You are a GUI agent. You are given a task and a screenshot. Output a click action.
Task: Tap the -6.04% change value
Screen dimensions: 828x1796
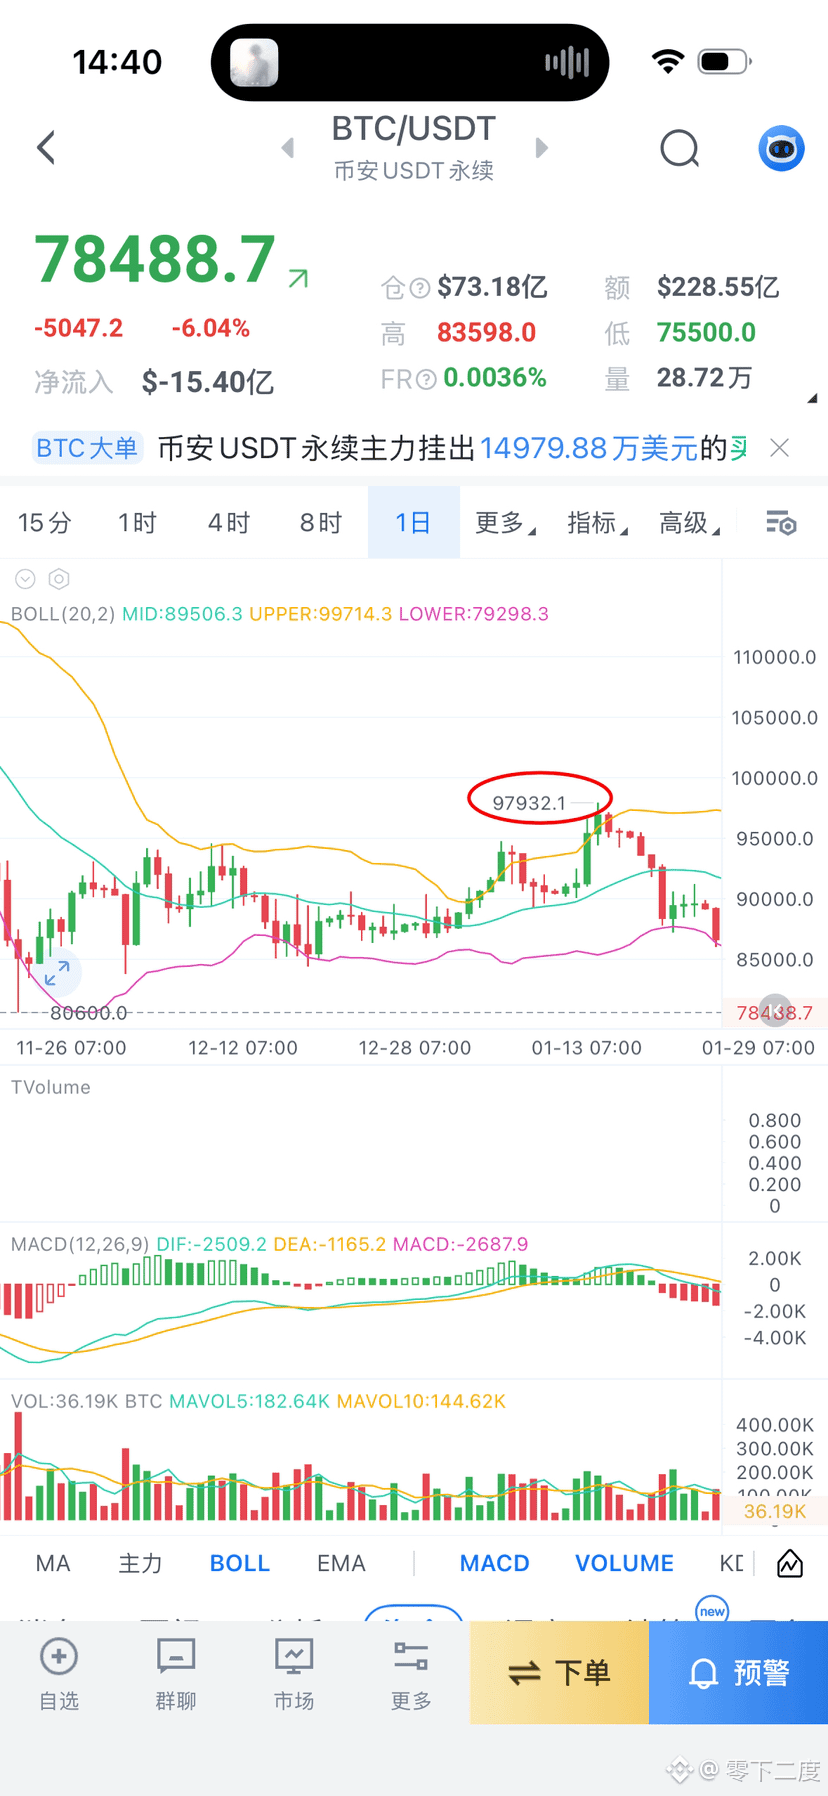click(x=210, y=328)
